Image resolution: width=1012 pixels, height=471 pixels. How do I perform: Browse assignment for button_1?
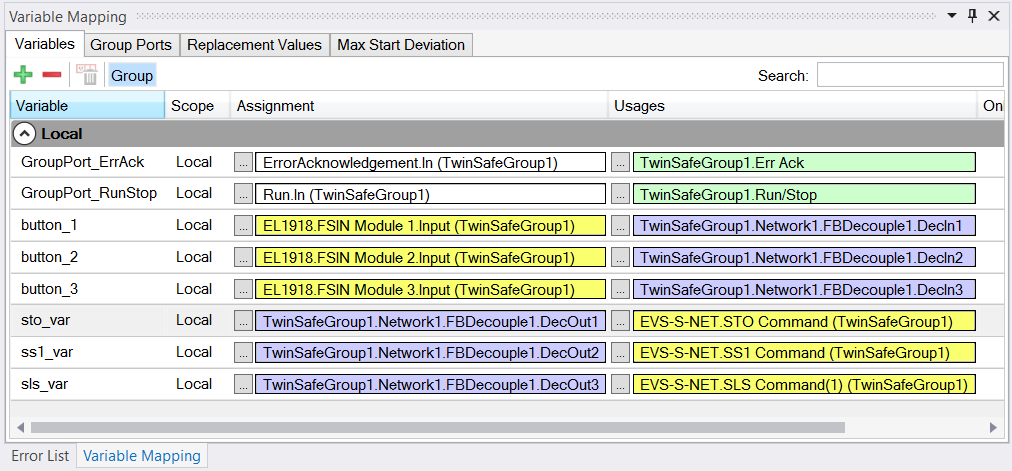(243, 225)
